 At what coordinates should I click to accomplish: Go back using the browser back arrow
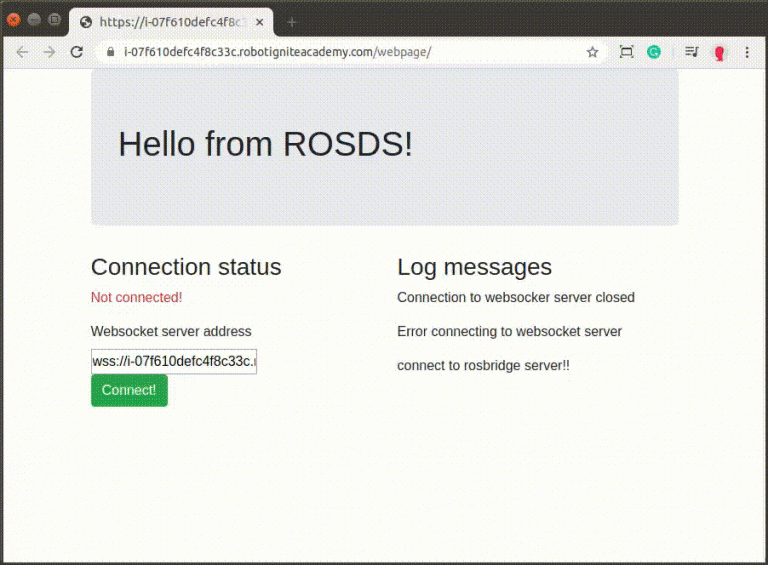coord(22,52)
